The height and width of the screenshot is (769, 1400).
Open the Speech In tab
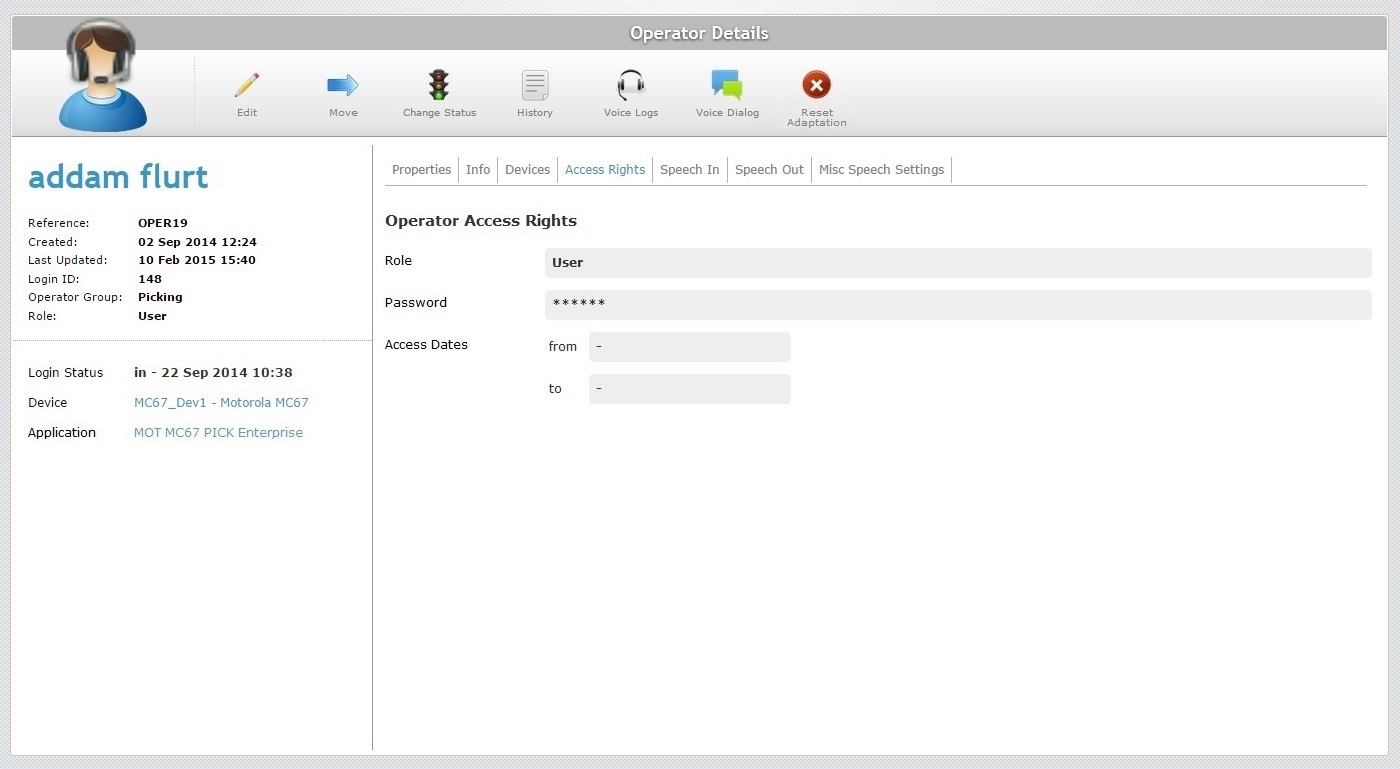point(690,170)
